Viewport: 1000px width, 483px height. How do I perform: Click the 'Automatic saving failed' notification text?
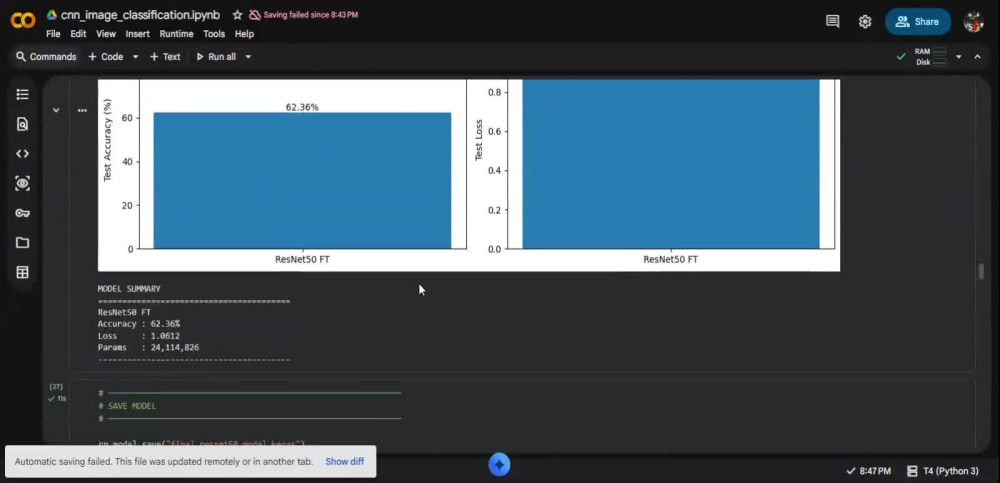(164, 461)
